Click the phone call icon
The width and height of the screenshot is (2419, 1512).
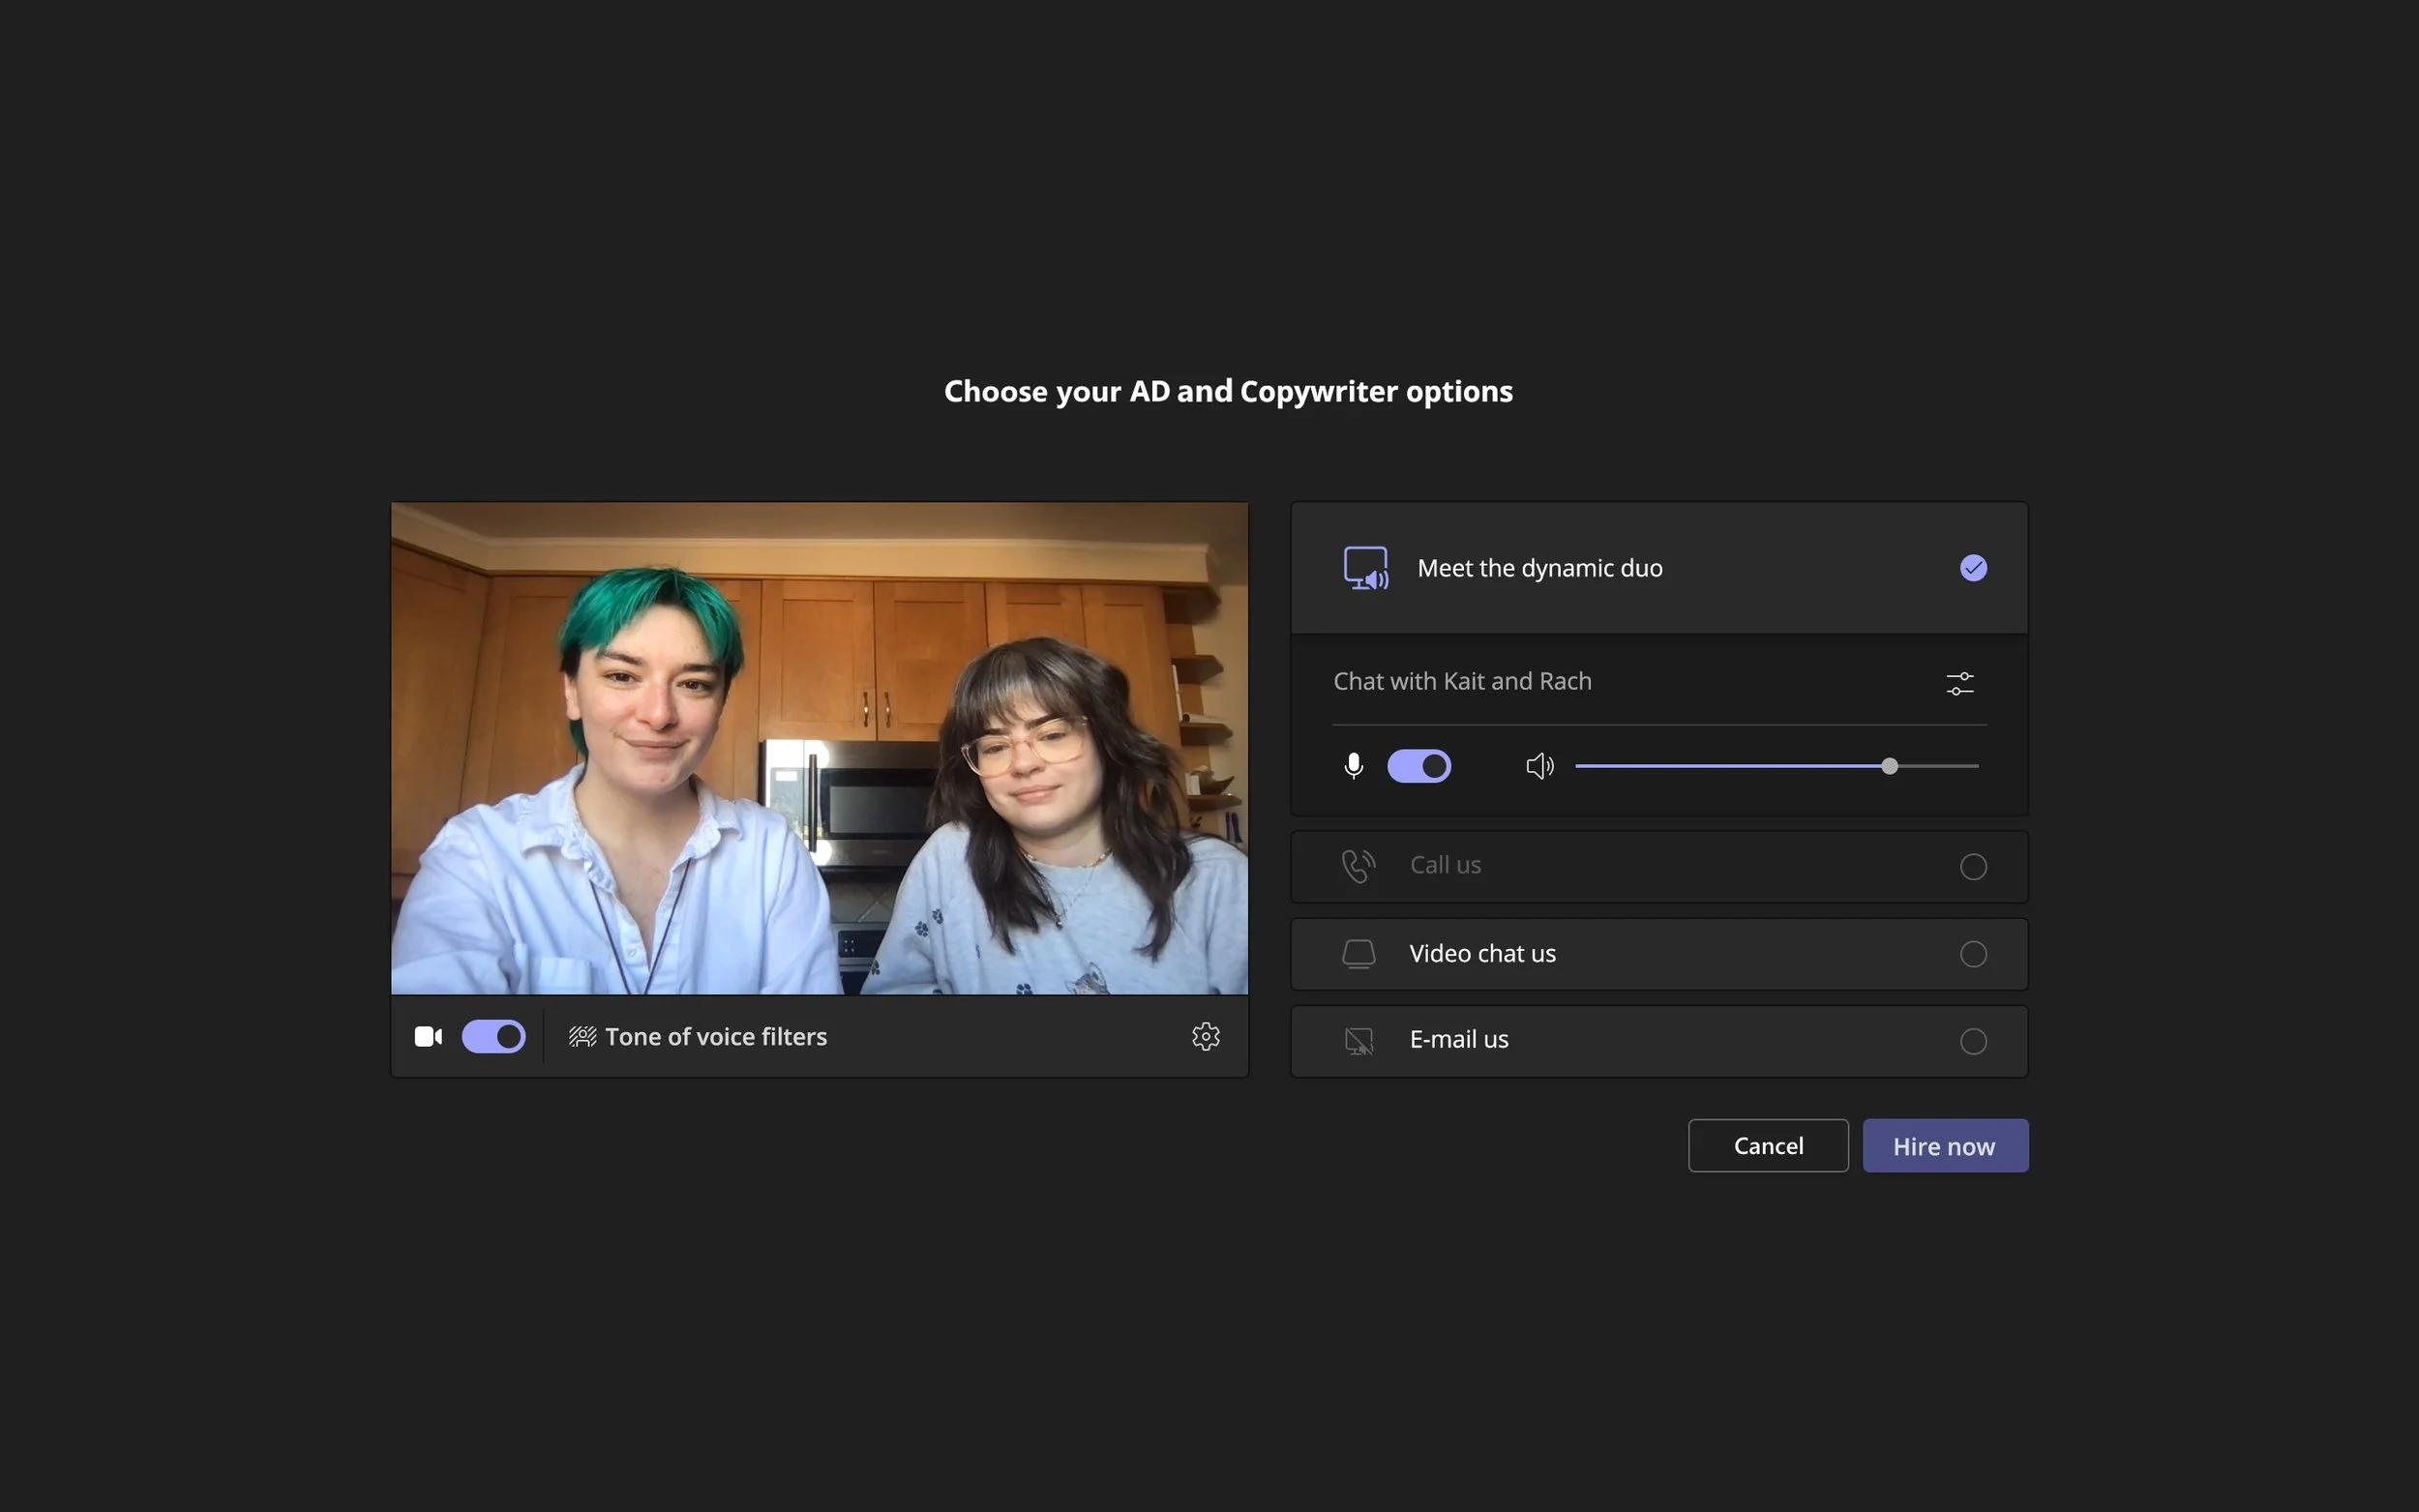pyautogui.click(x=1358, y=866)
